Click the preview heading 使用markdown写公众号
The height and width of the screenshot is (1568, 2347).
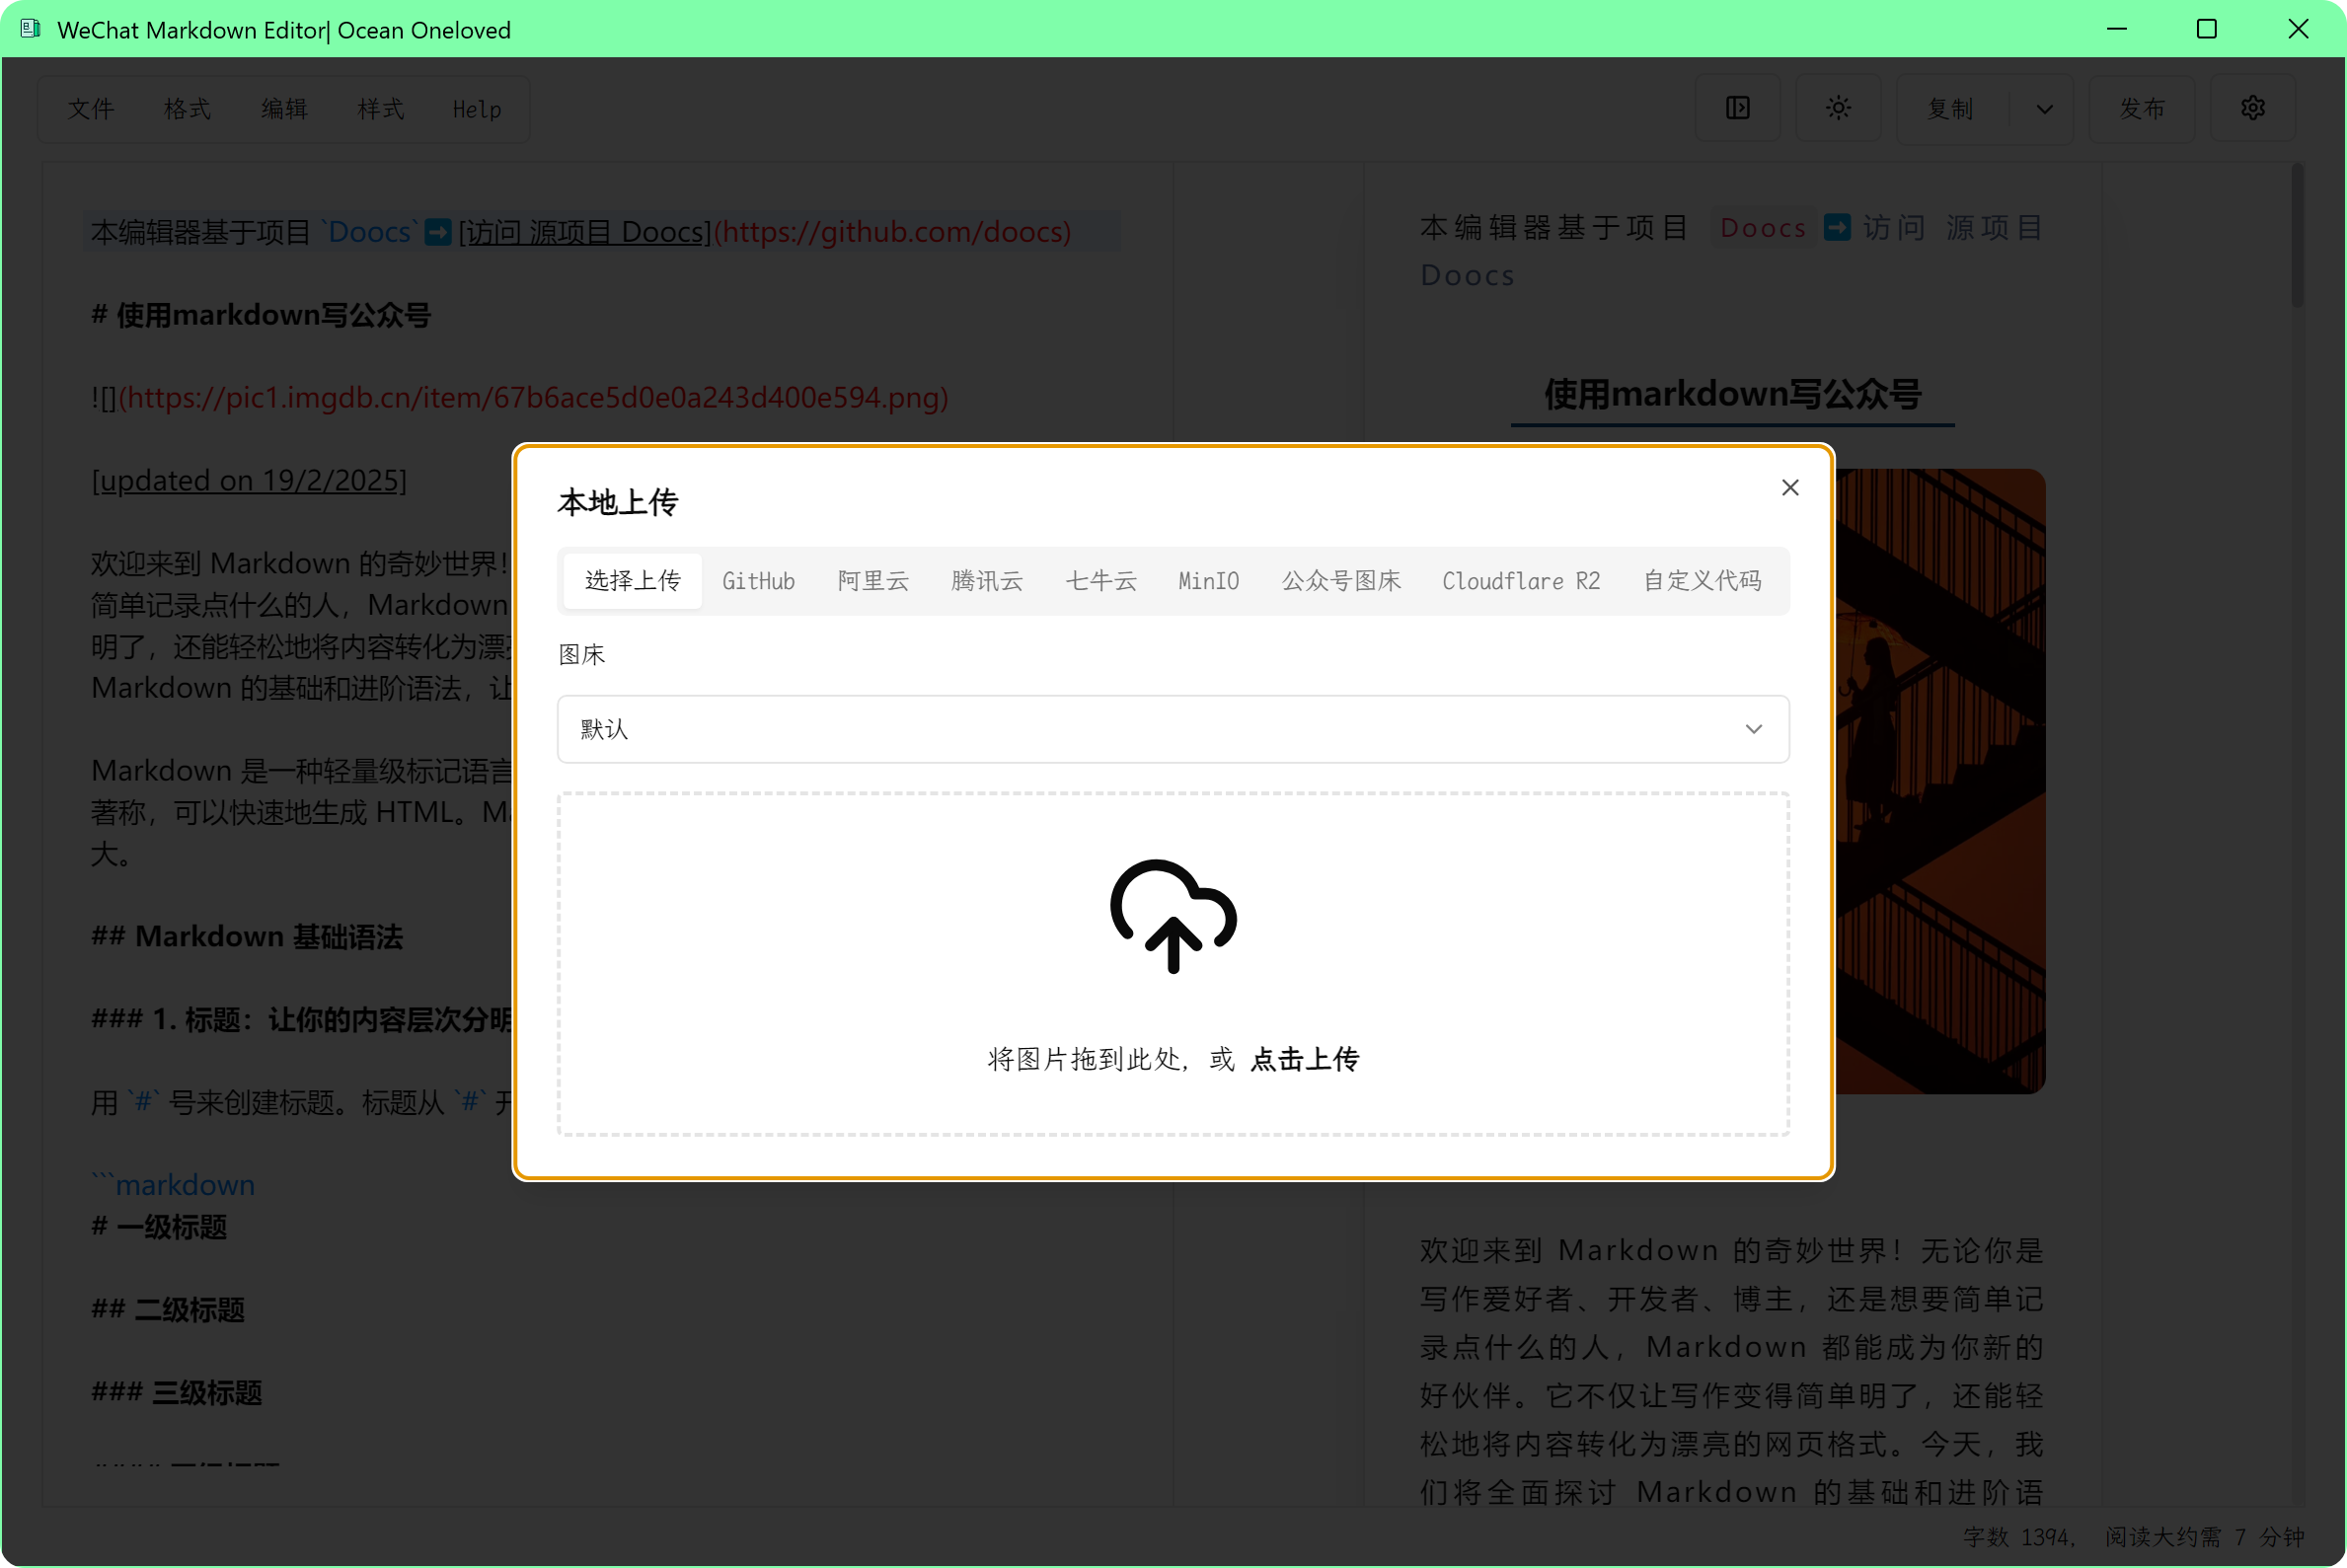click(x=1732, y=394)
